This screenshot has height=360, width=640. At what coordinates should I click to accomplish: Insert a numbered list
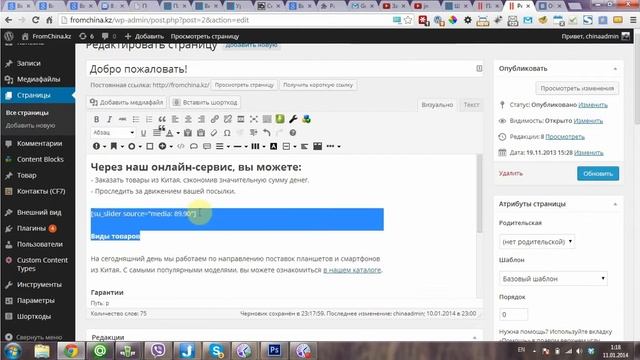pos(149,119)
